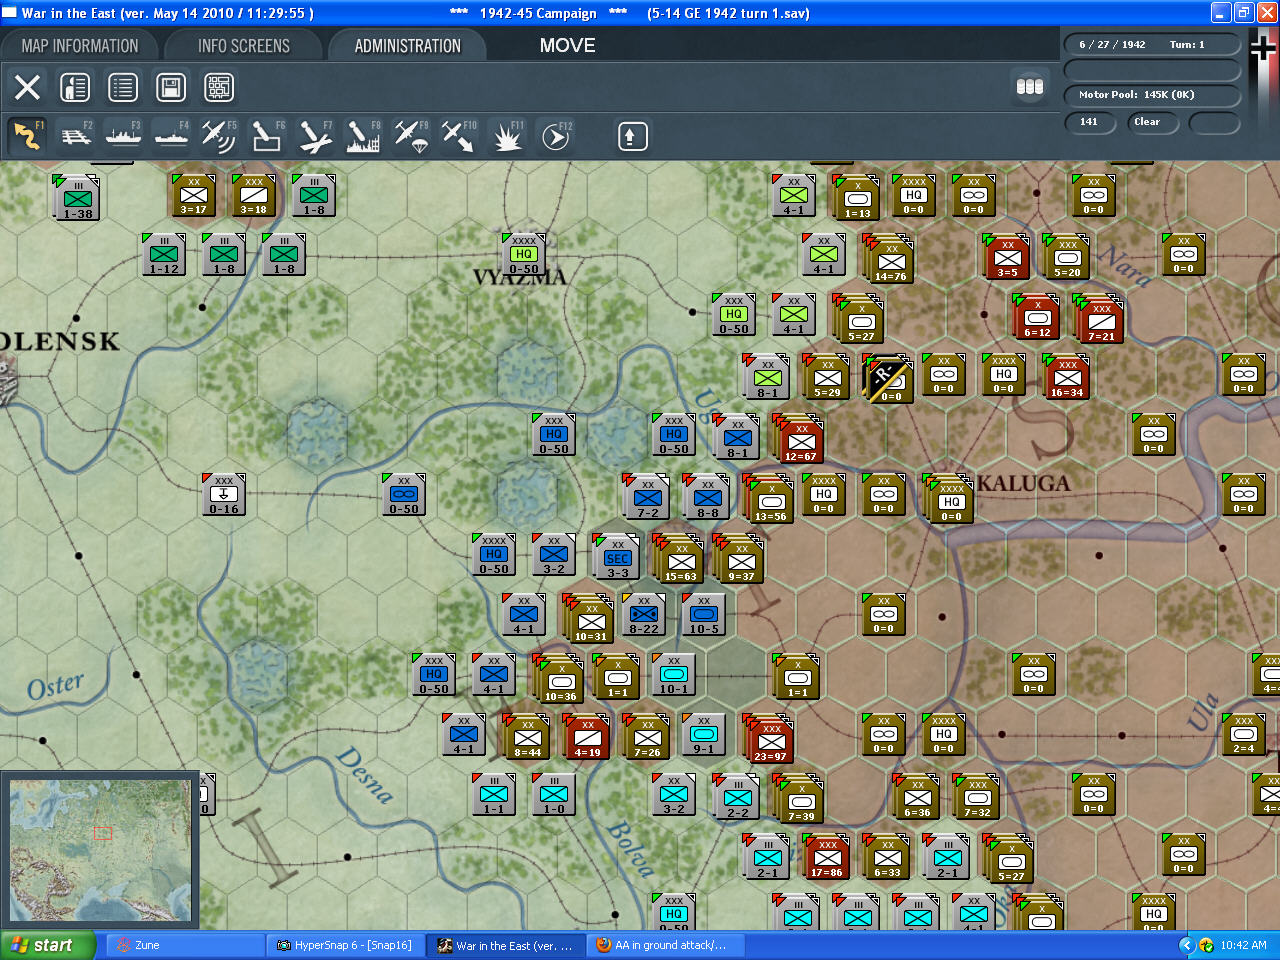The image size is (1280, 960).
Task: Choose the F4 amphibious ship mode icon
Action: [x=171, y=136]
